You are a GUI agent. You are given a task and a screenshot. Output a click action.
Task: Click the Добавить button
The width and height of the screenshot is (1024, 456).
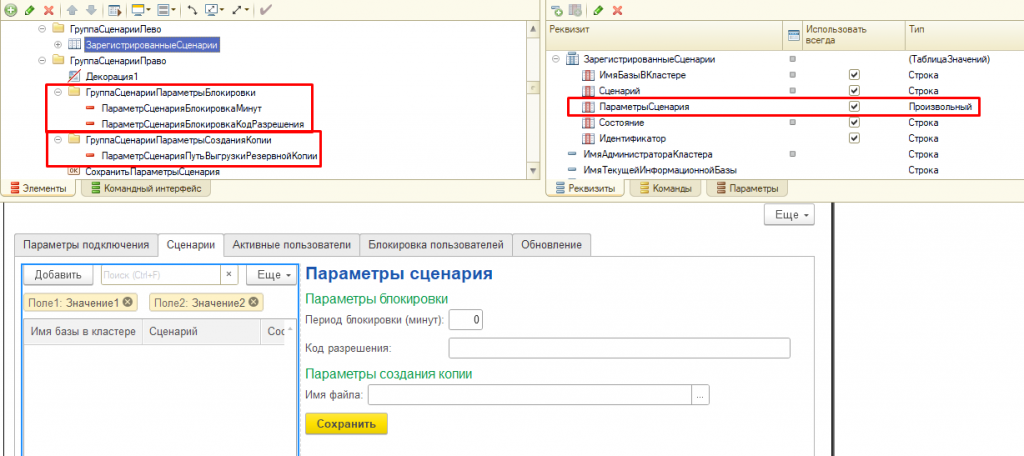58,275
